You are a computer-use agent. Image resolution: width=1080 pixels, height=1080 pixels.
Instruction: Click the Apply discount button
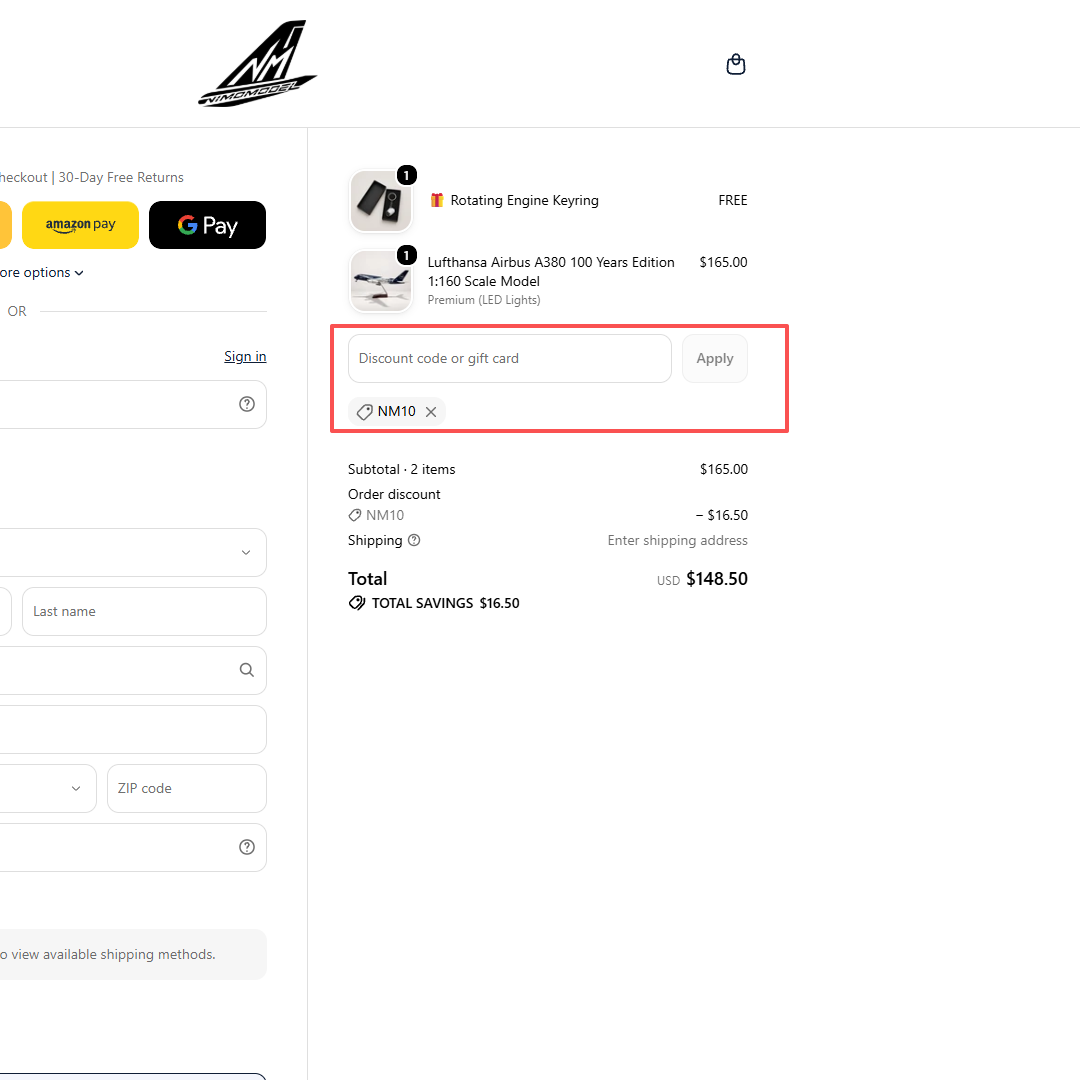[x=715, y=359]
